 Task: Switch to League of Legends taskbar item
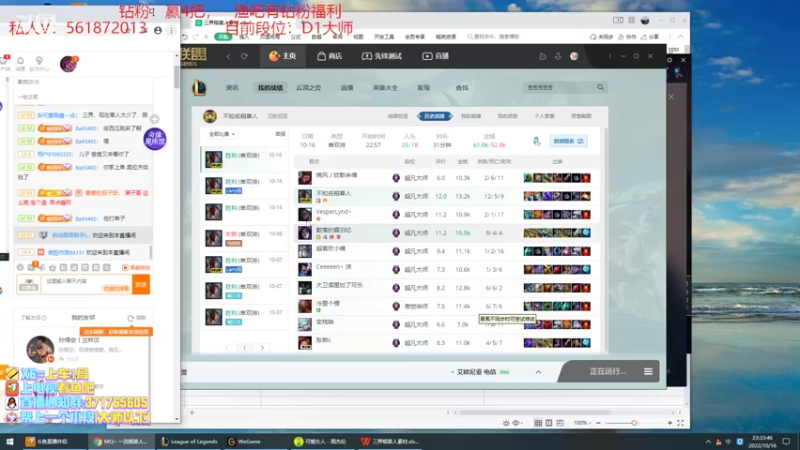coord(189,441)
